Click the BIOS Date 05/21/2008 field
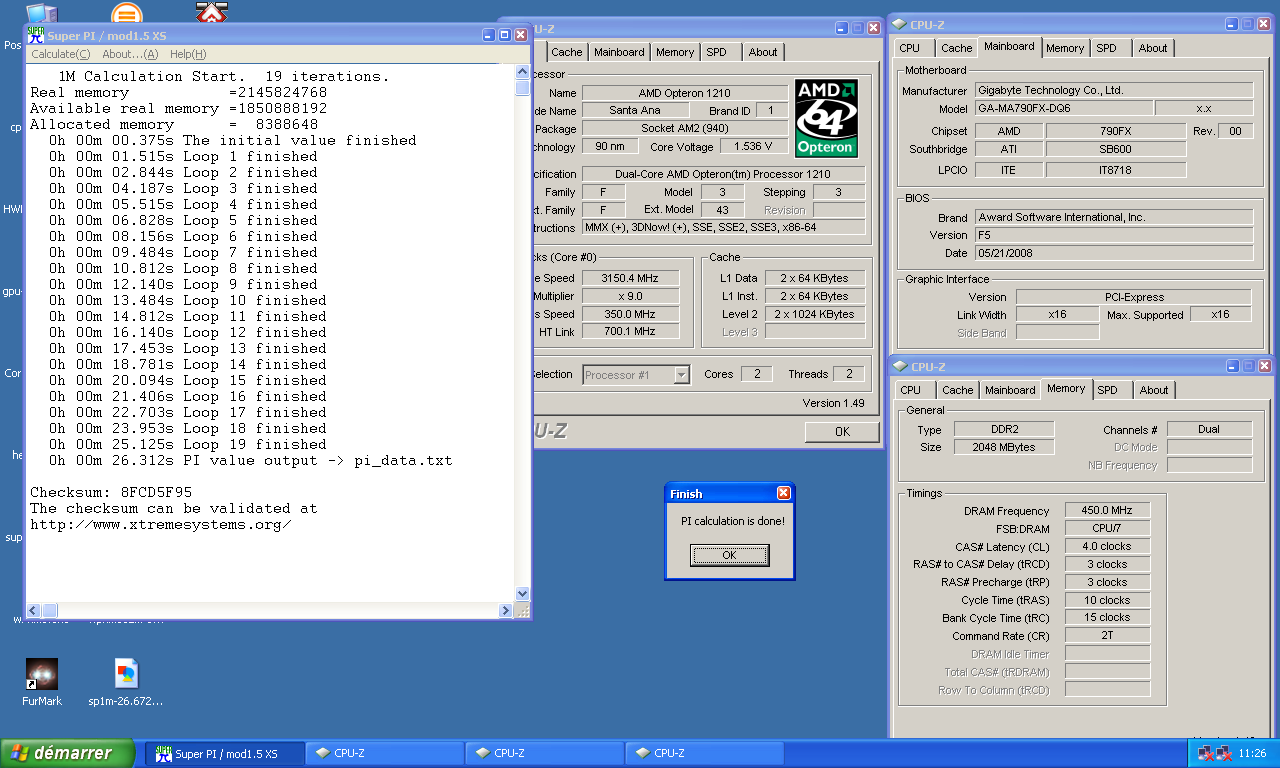 point(1114,253)
